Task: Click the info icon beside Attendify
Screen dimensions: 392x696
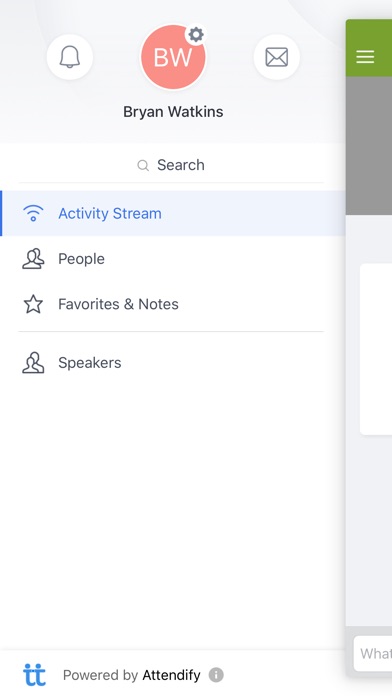Action: point(216,675)
